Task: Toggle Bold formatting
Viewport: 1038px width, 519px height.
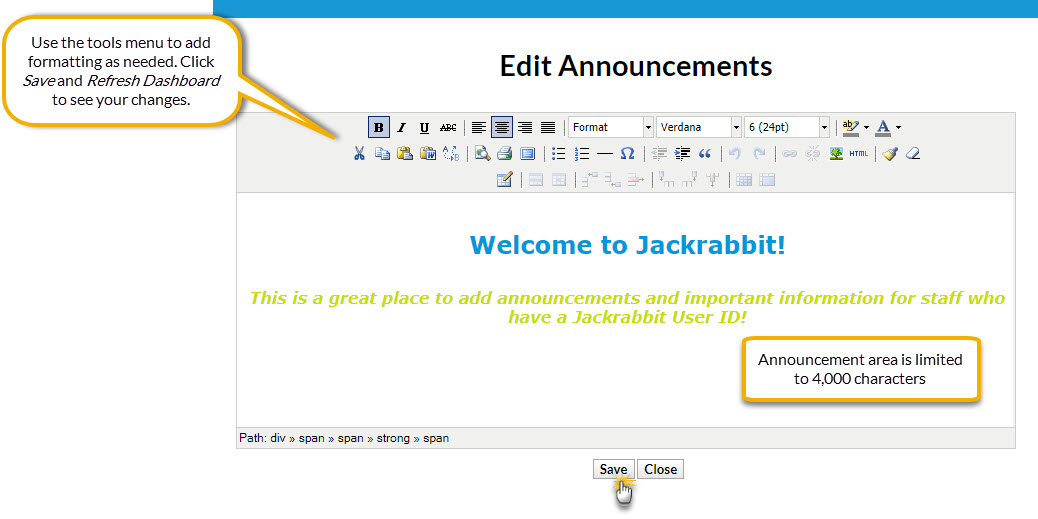Action: coord(379,127)
